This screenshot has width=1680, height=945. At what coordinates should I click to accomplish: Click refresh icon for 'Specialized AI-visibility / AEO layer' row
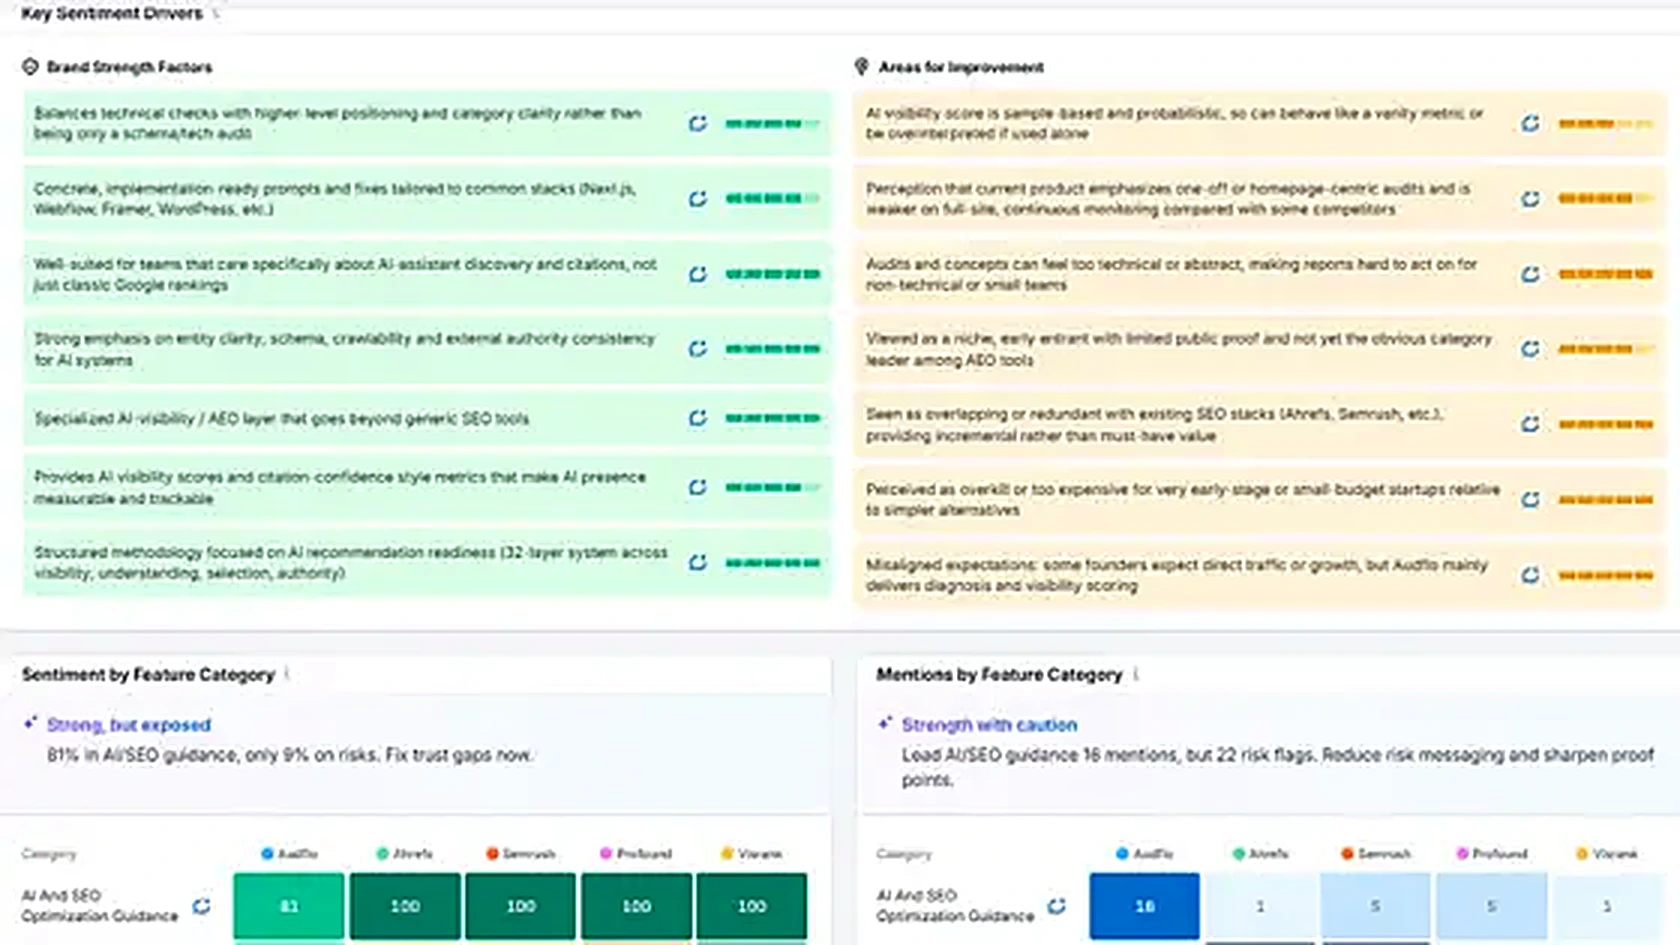point(698,418)
